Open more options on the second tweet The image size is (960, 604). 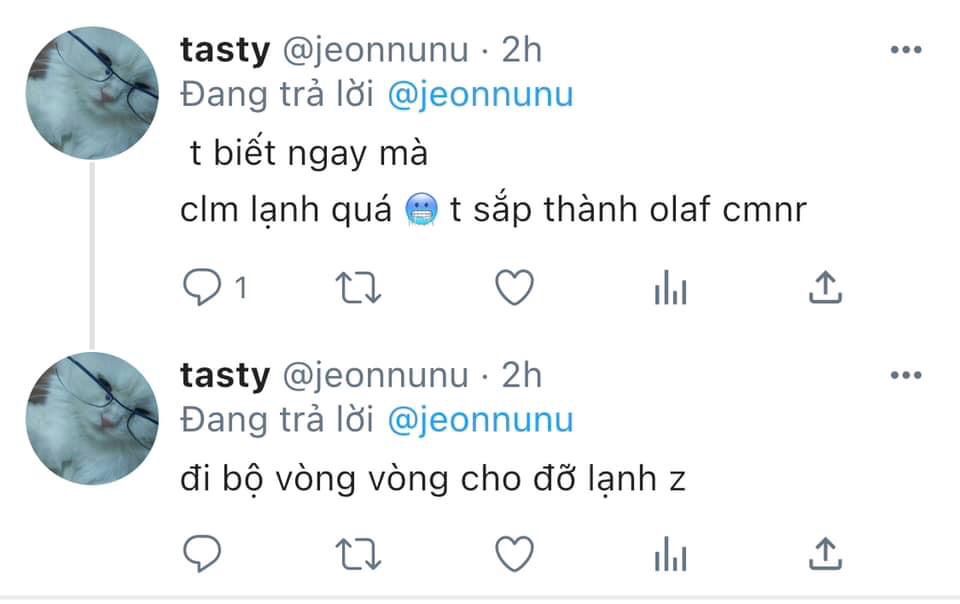[x=906, y=375]
